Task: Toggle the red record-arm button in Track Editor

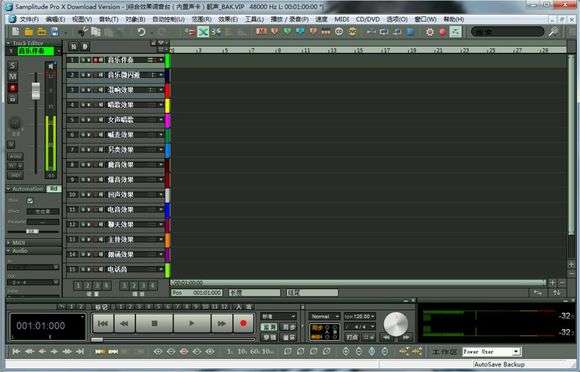Action: pos(13,88)
